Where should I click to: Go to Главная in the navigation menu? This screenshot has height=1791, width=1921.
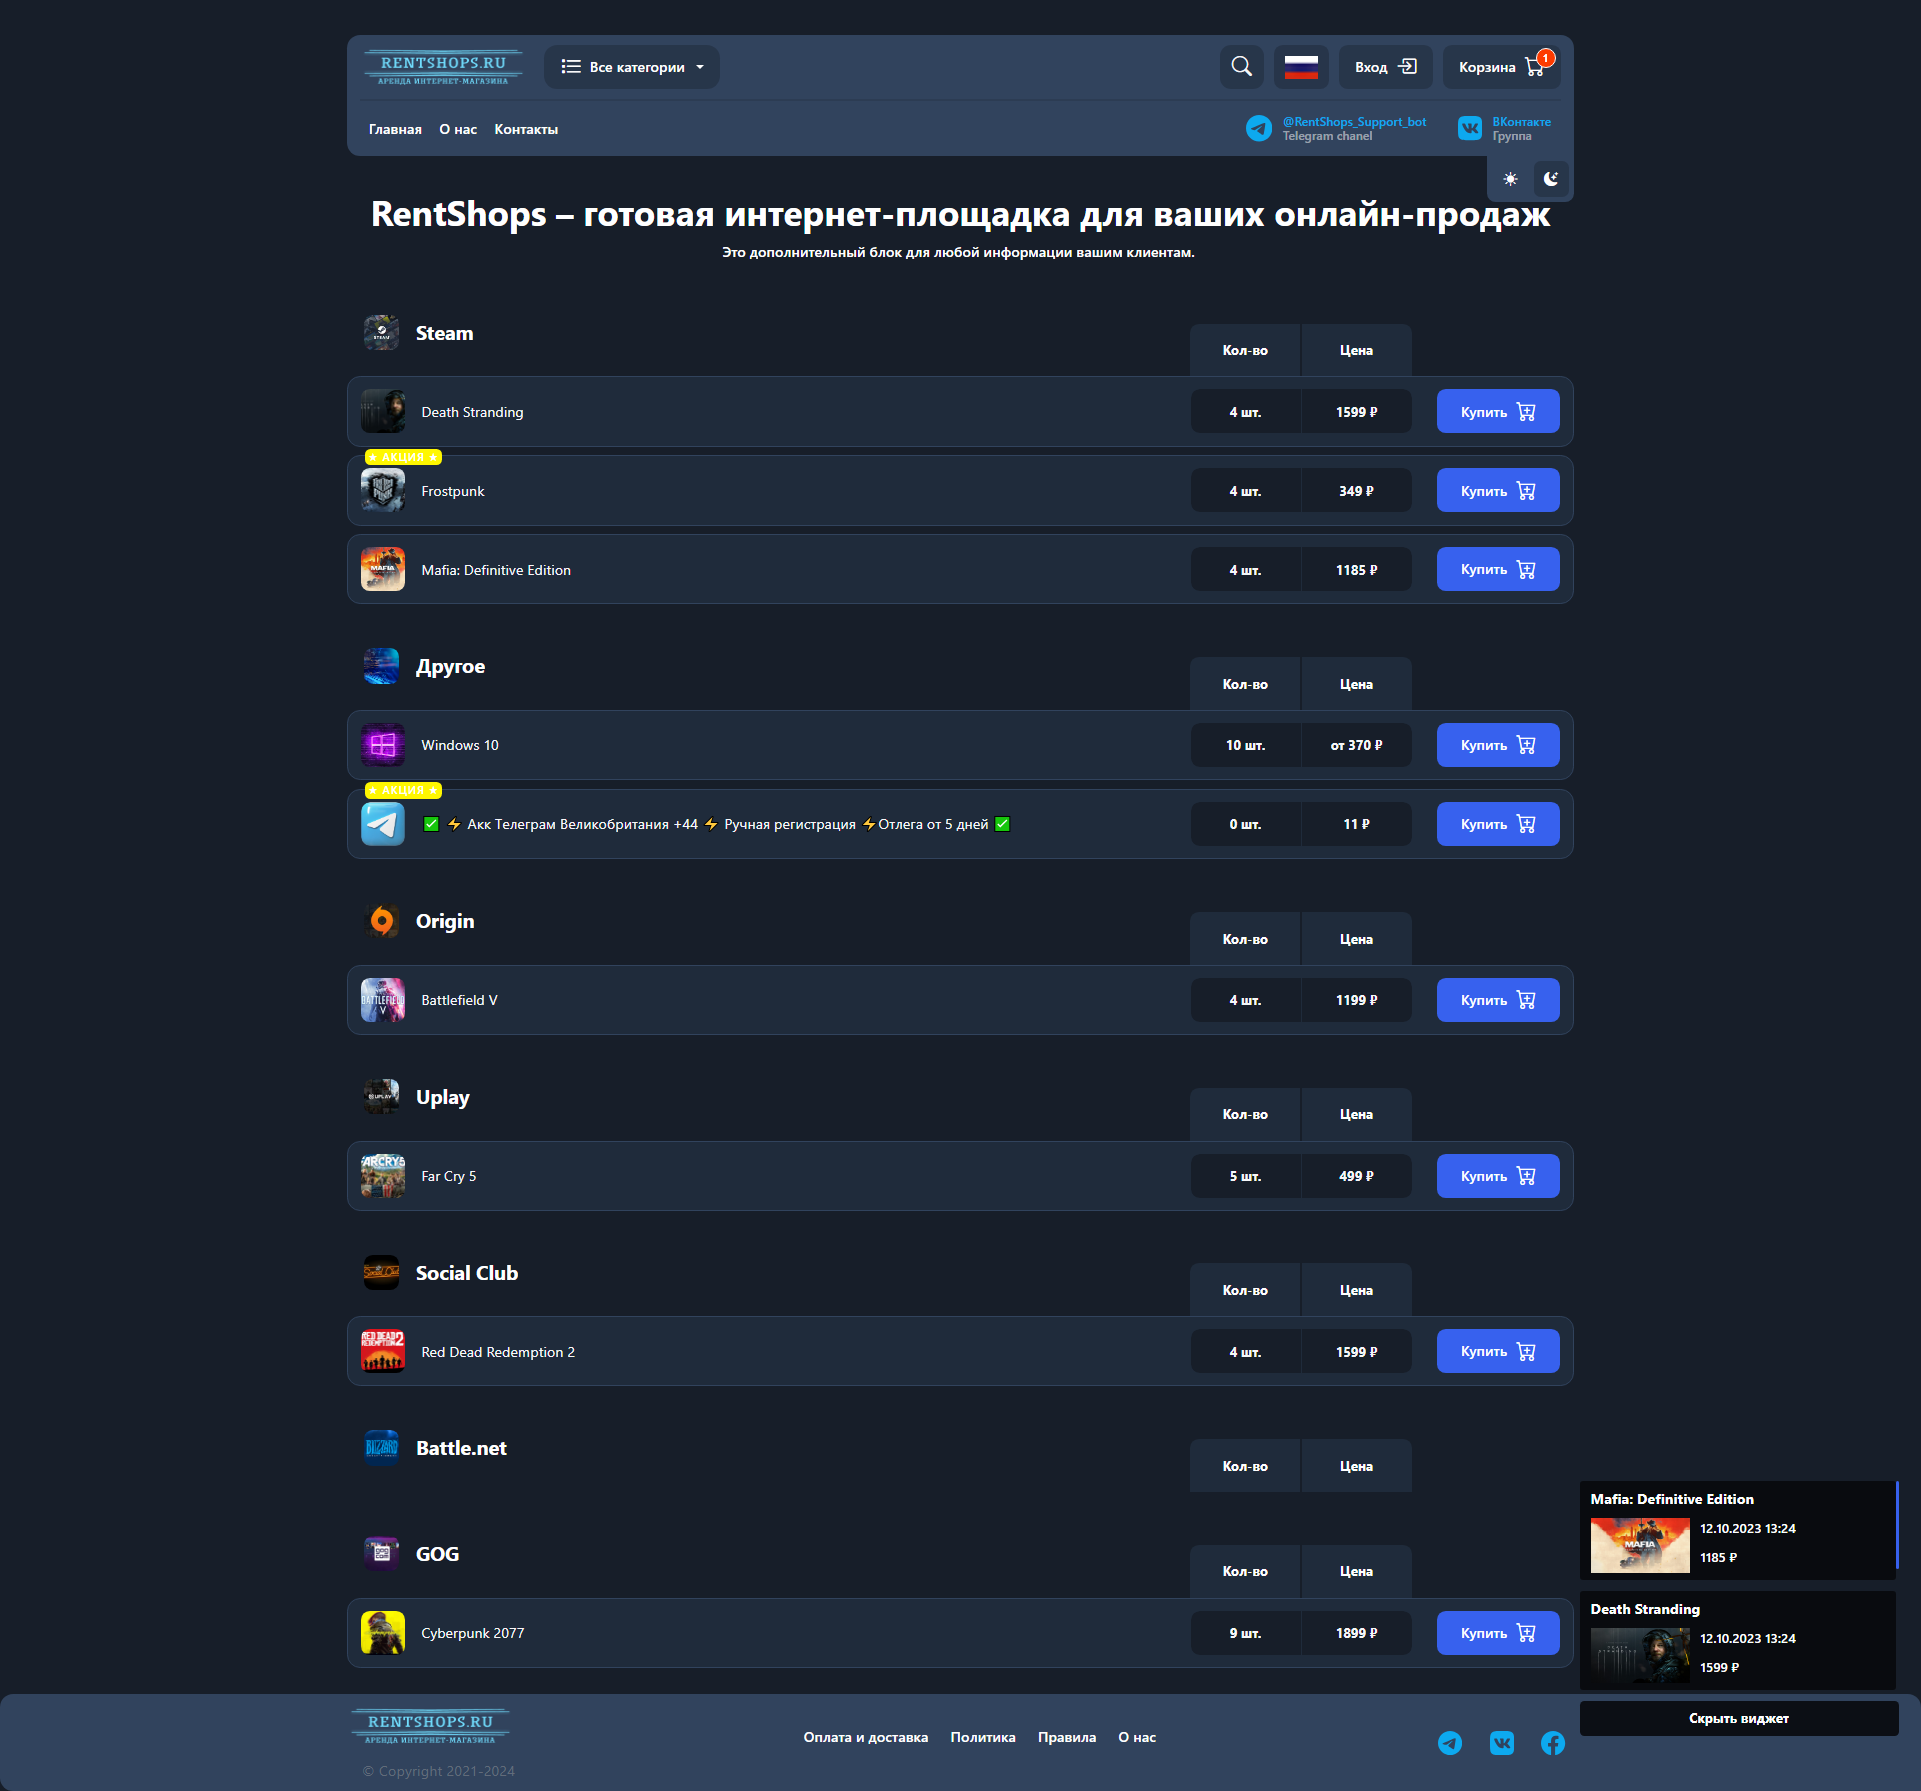(395, 129)
